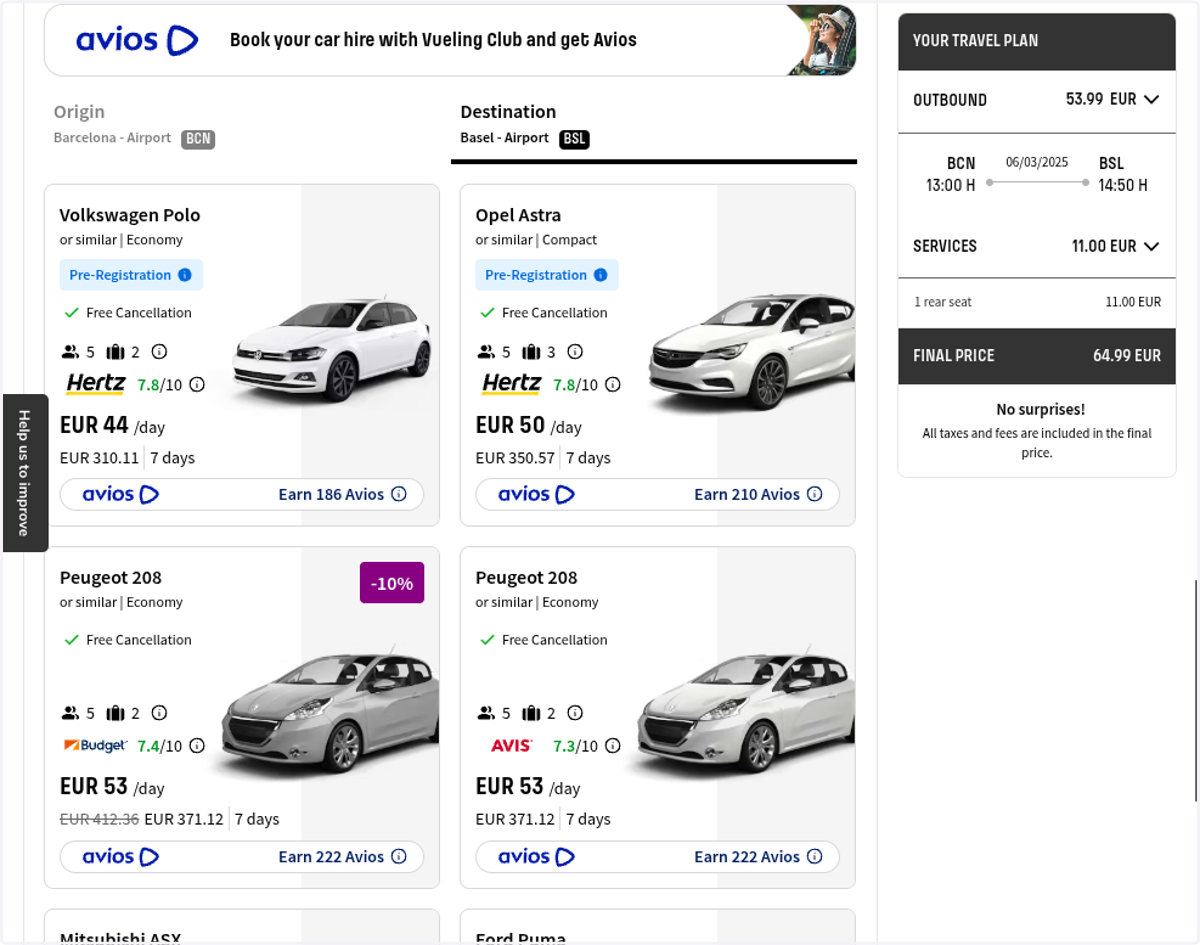1200x945 pixels.
Task: Click the passengers icon on Volkswagen Polo card
Action: pyautogui.click(x=70, y=352)
